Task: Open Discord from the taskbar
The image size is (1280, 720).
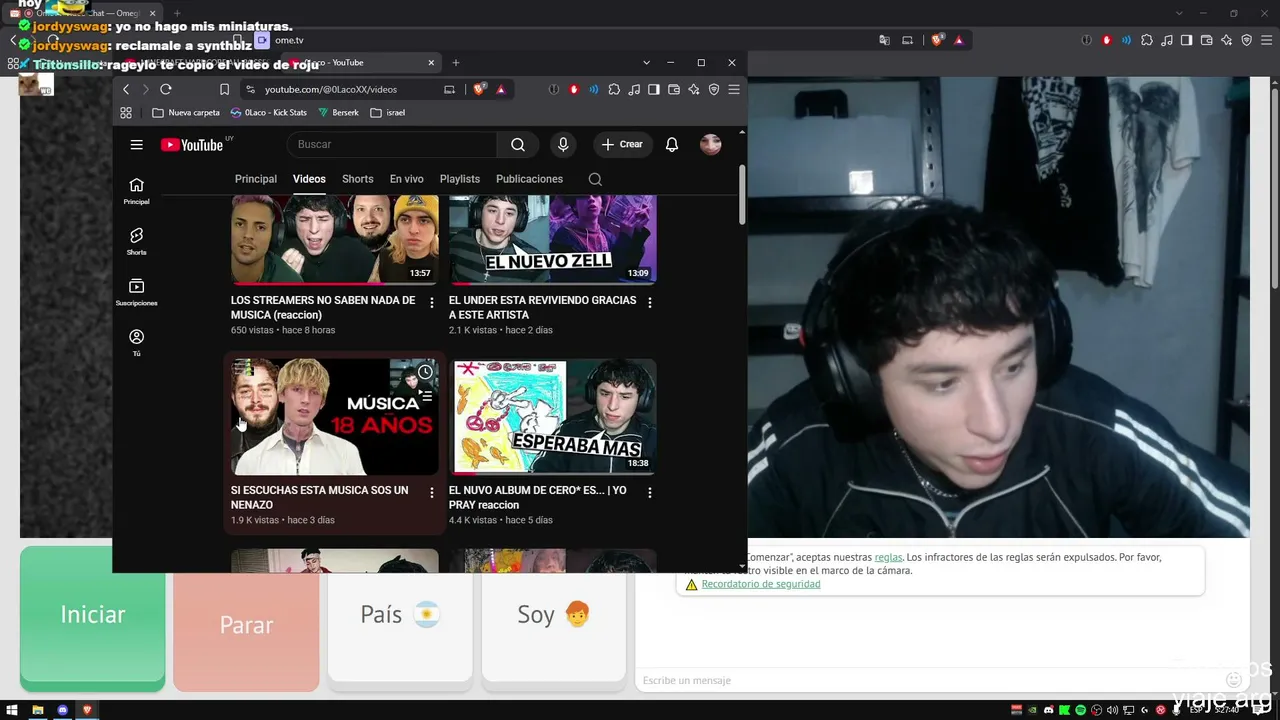Action: (63, 710)
